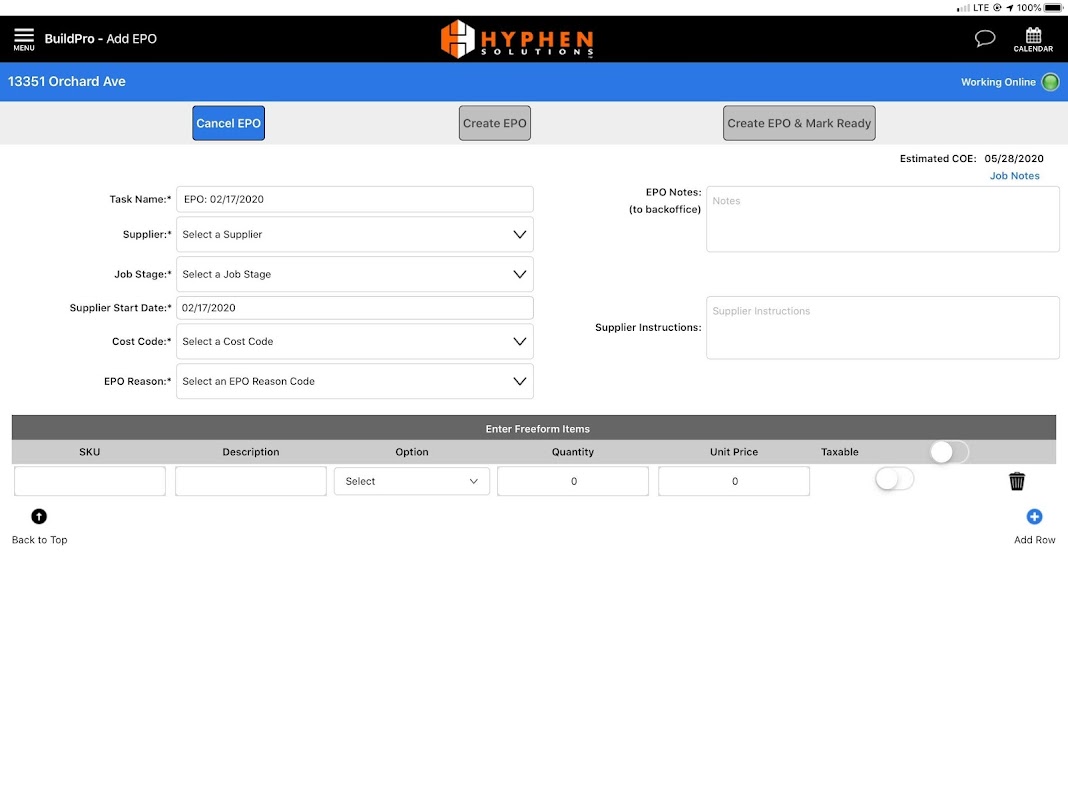The width and height of the screenshot is (1068, 800).
Task: Click the Unit Price column header
Action: click(734, 451)
